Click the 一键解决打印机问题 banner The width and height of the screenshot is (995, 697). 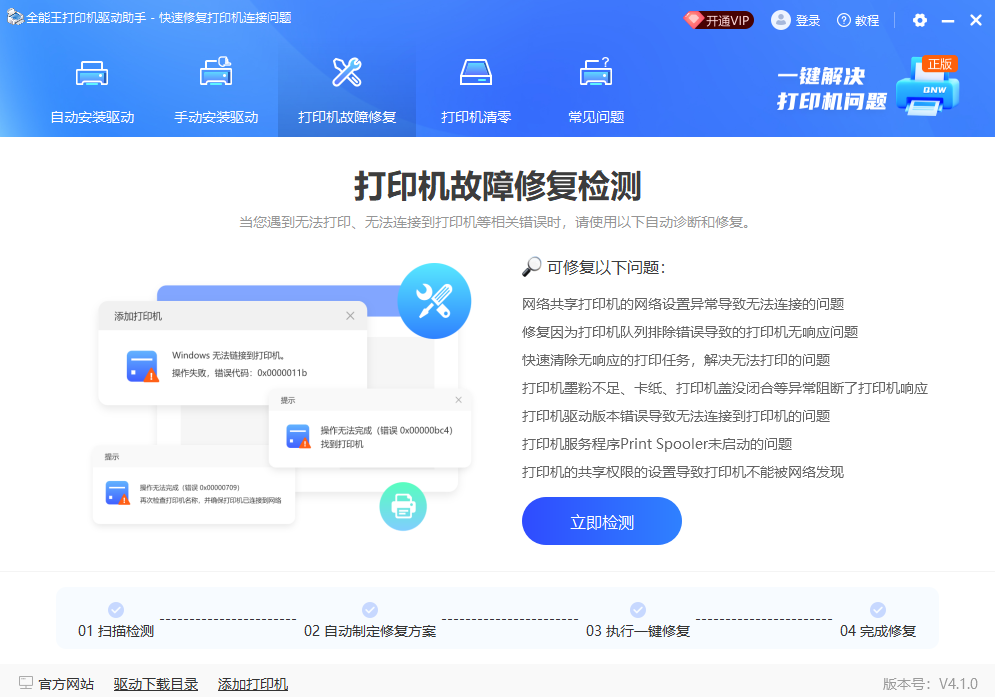(867, 89)
